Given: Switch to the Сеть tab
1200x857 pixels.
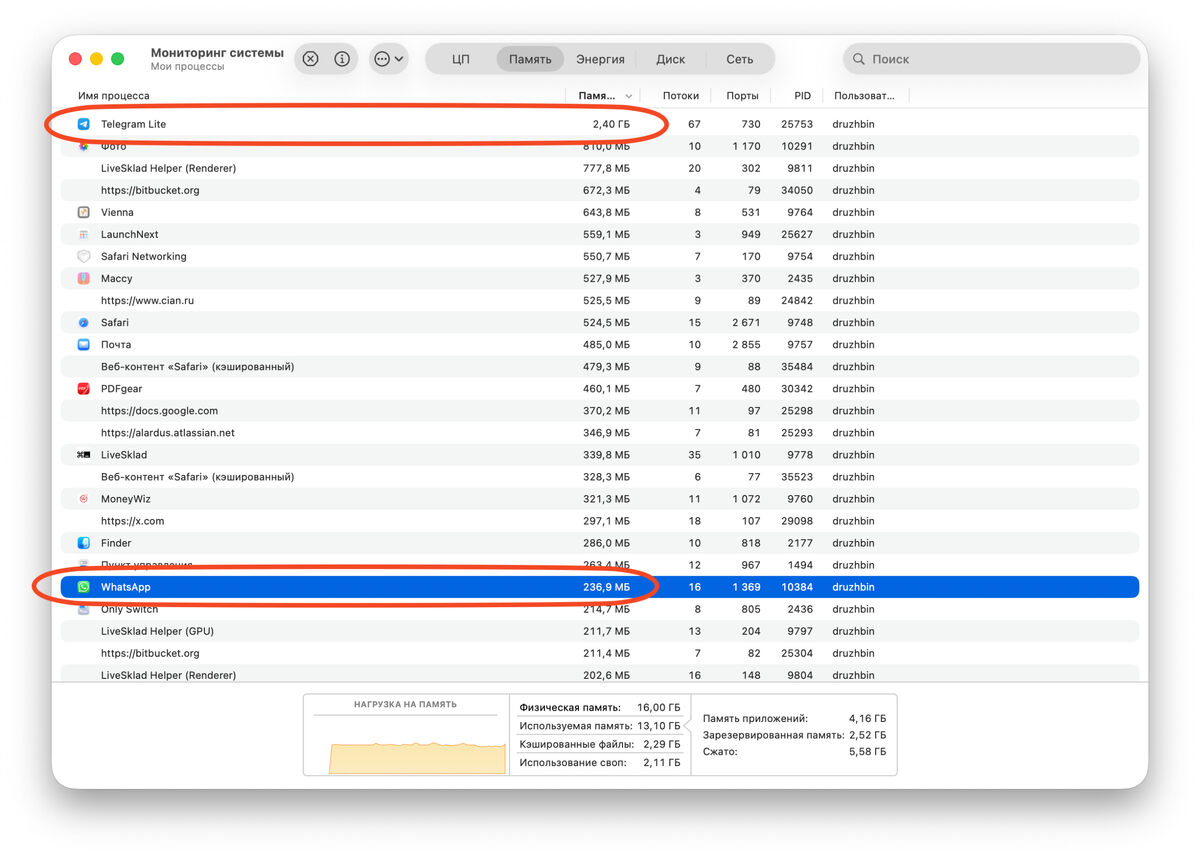Looking at the screenshot, I should 740,59.
